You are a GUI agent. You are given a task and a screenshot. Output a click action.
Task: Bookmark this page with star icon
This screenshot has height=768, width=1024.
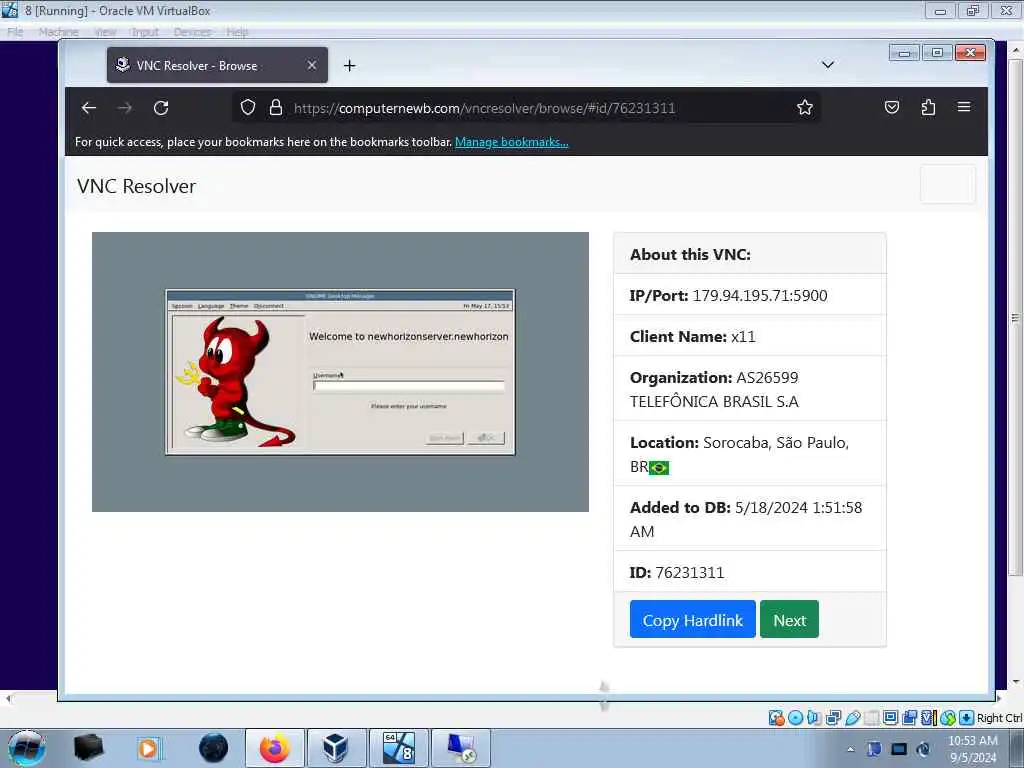click(805, 107)
